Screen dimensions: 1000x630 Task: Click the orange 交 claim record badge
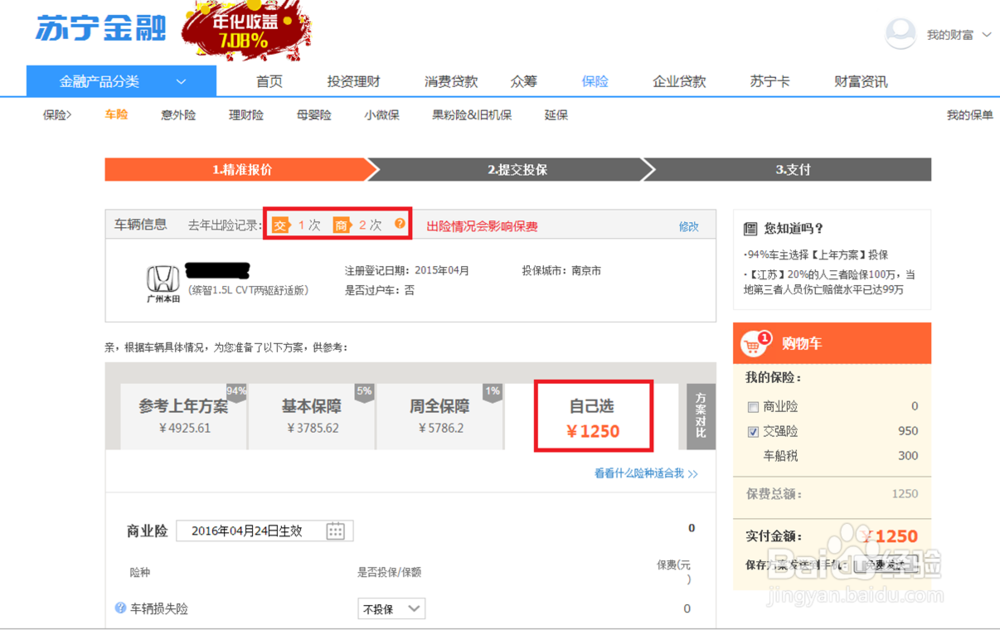pos(281,225)
